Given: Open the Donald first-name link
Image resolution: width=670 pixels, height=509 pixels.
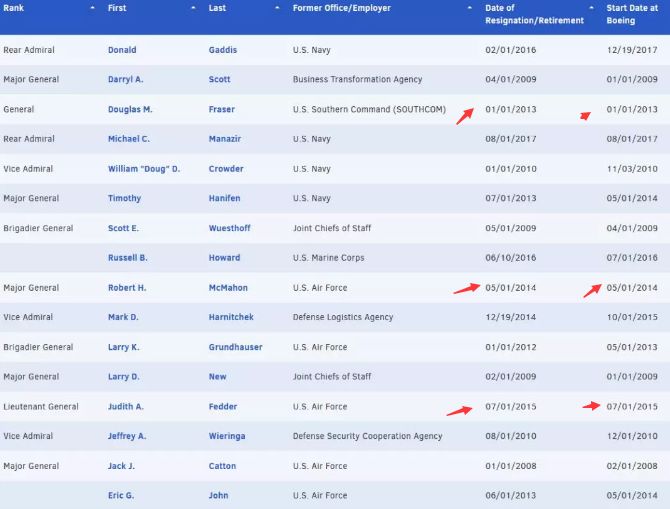Looking at the screenshot, I should pyautogui.click(x=122, y=50).
